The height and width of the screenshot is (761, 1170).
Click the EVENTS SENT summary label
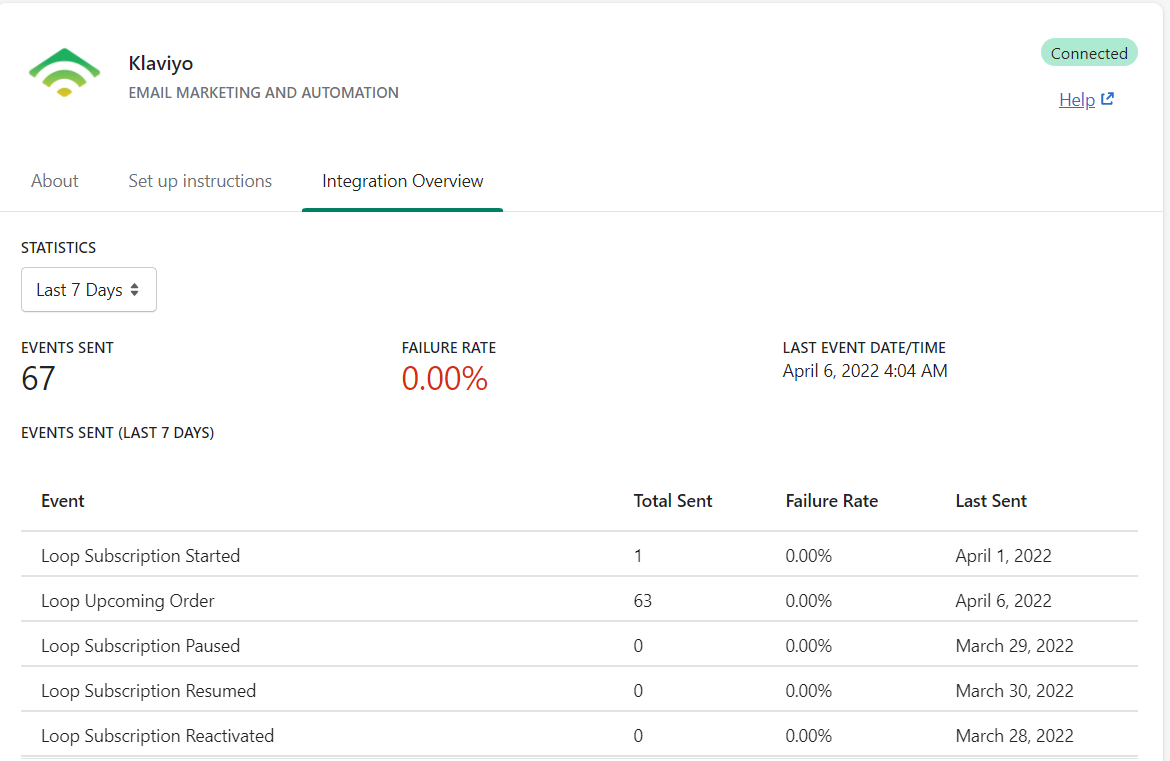67,348
